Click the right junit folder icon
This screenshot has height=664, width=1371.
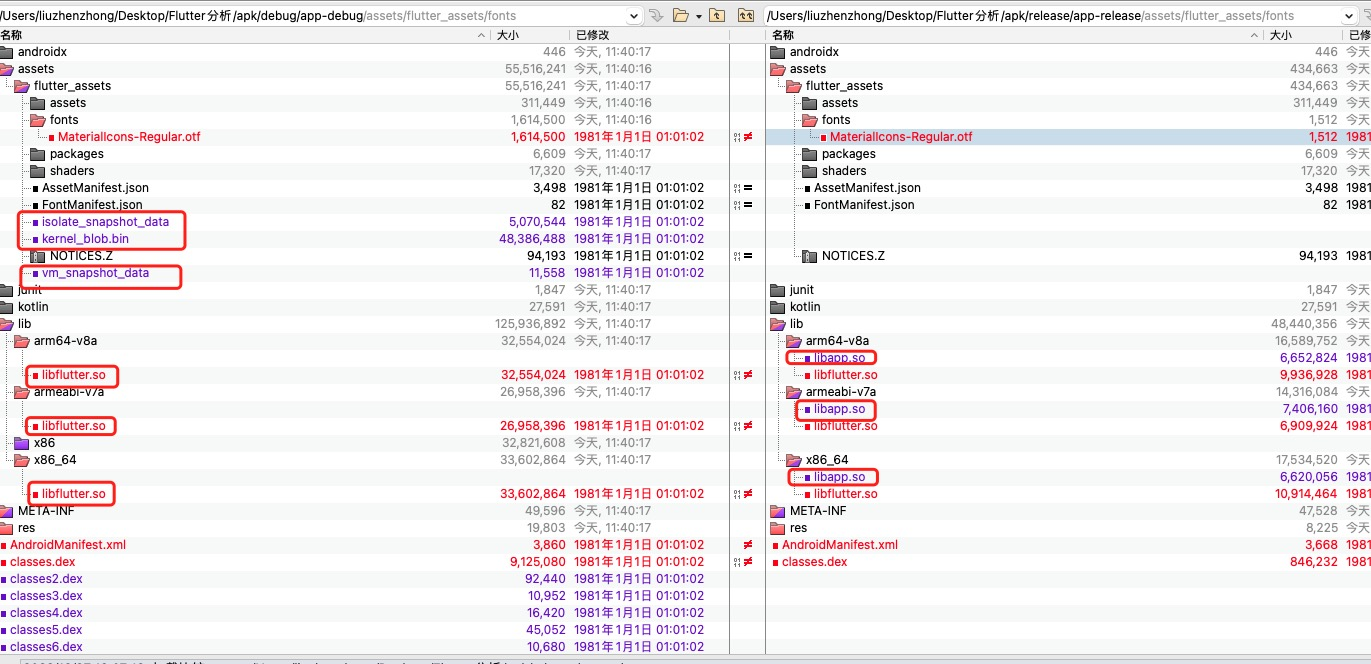pyautogui.click(x=779, y=290)
